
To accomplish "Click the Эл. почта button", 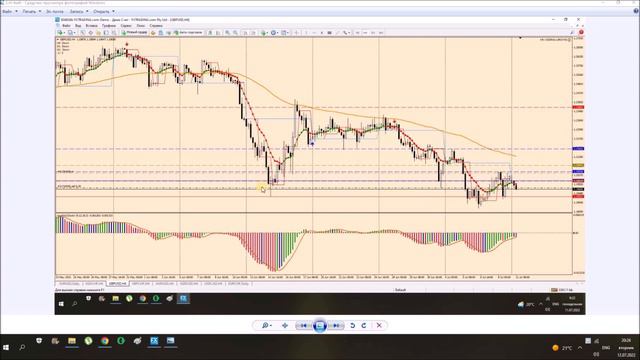I will click(54, 11).
